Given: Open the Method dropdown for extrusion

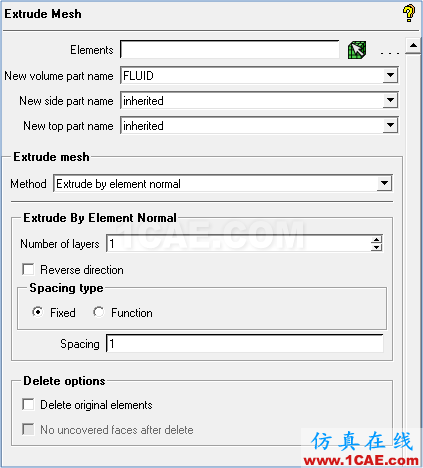Looking at the screenshot, I should coord(384,183).
